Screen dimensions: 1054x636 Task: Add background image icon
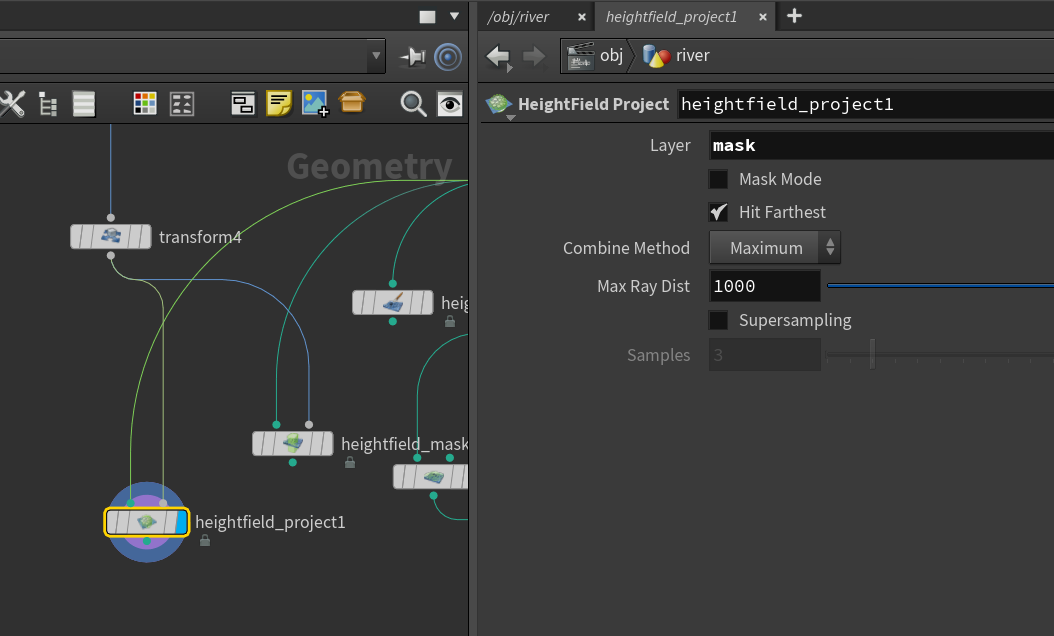coord(315,104)
